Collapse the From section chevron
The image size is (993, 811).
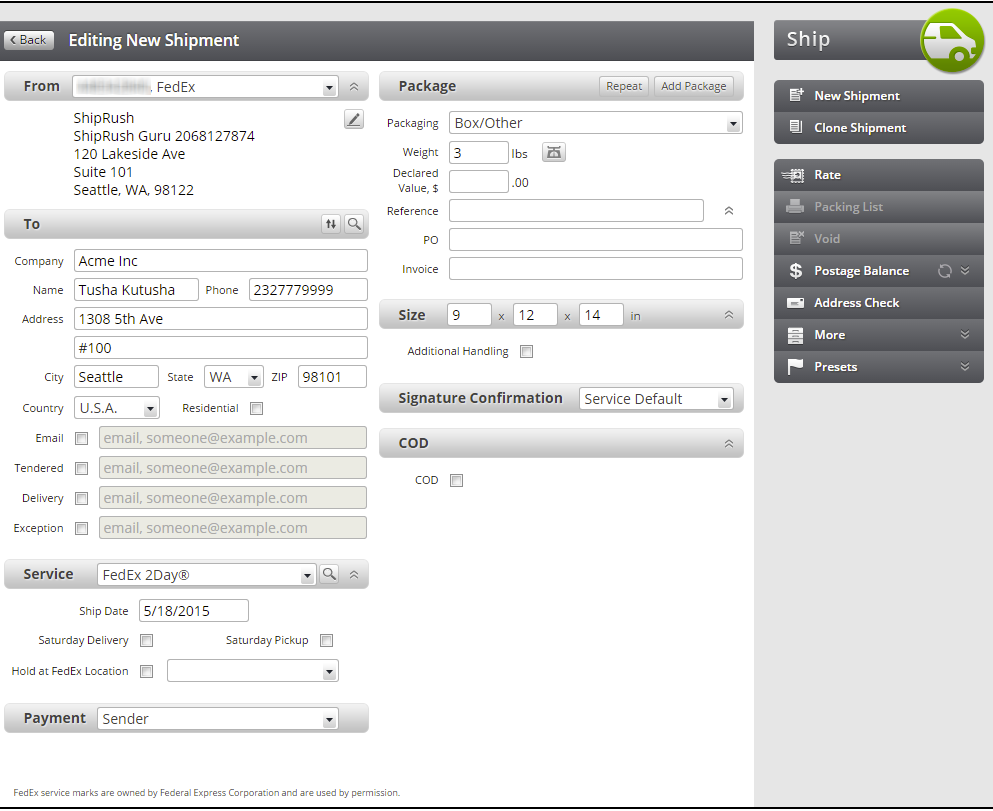tap(354, 87)
